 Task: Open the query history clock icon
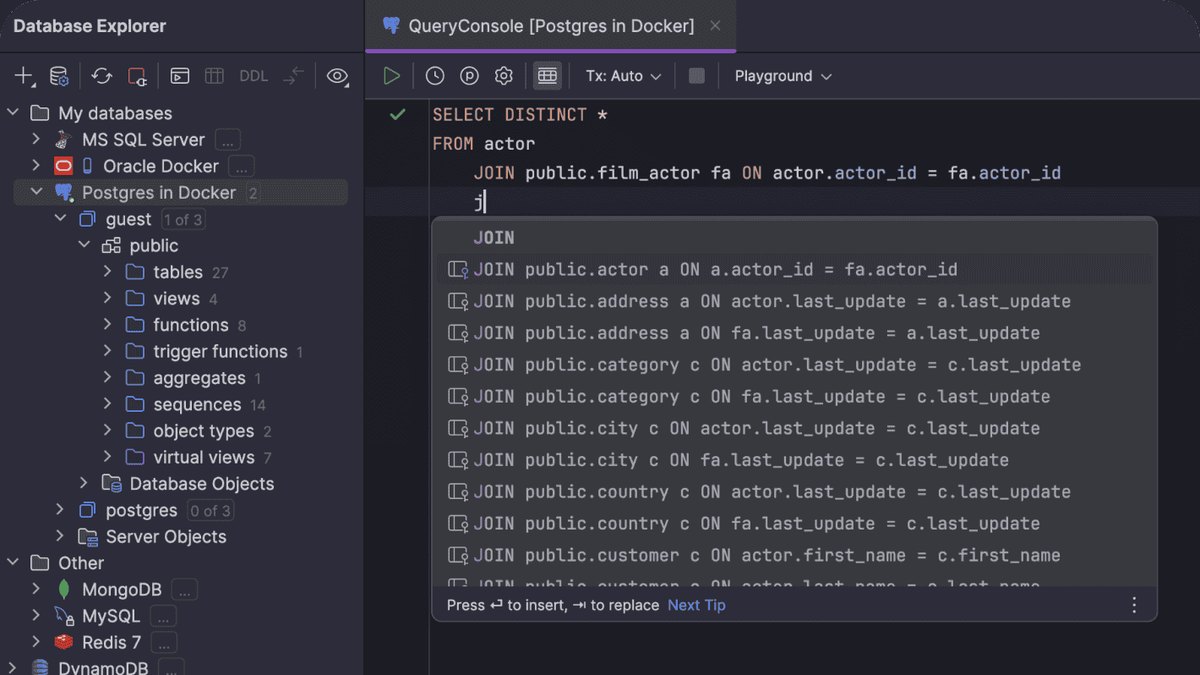(435, 76)
